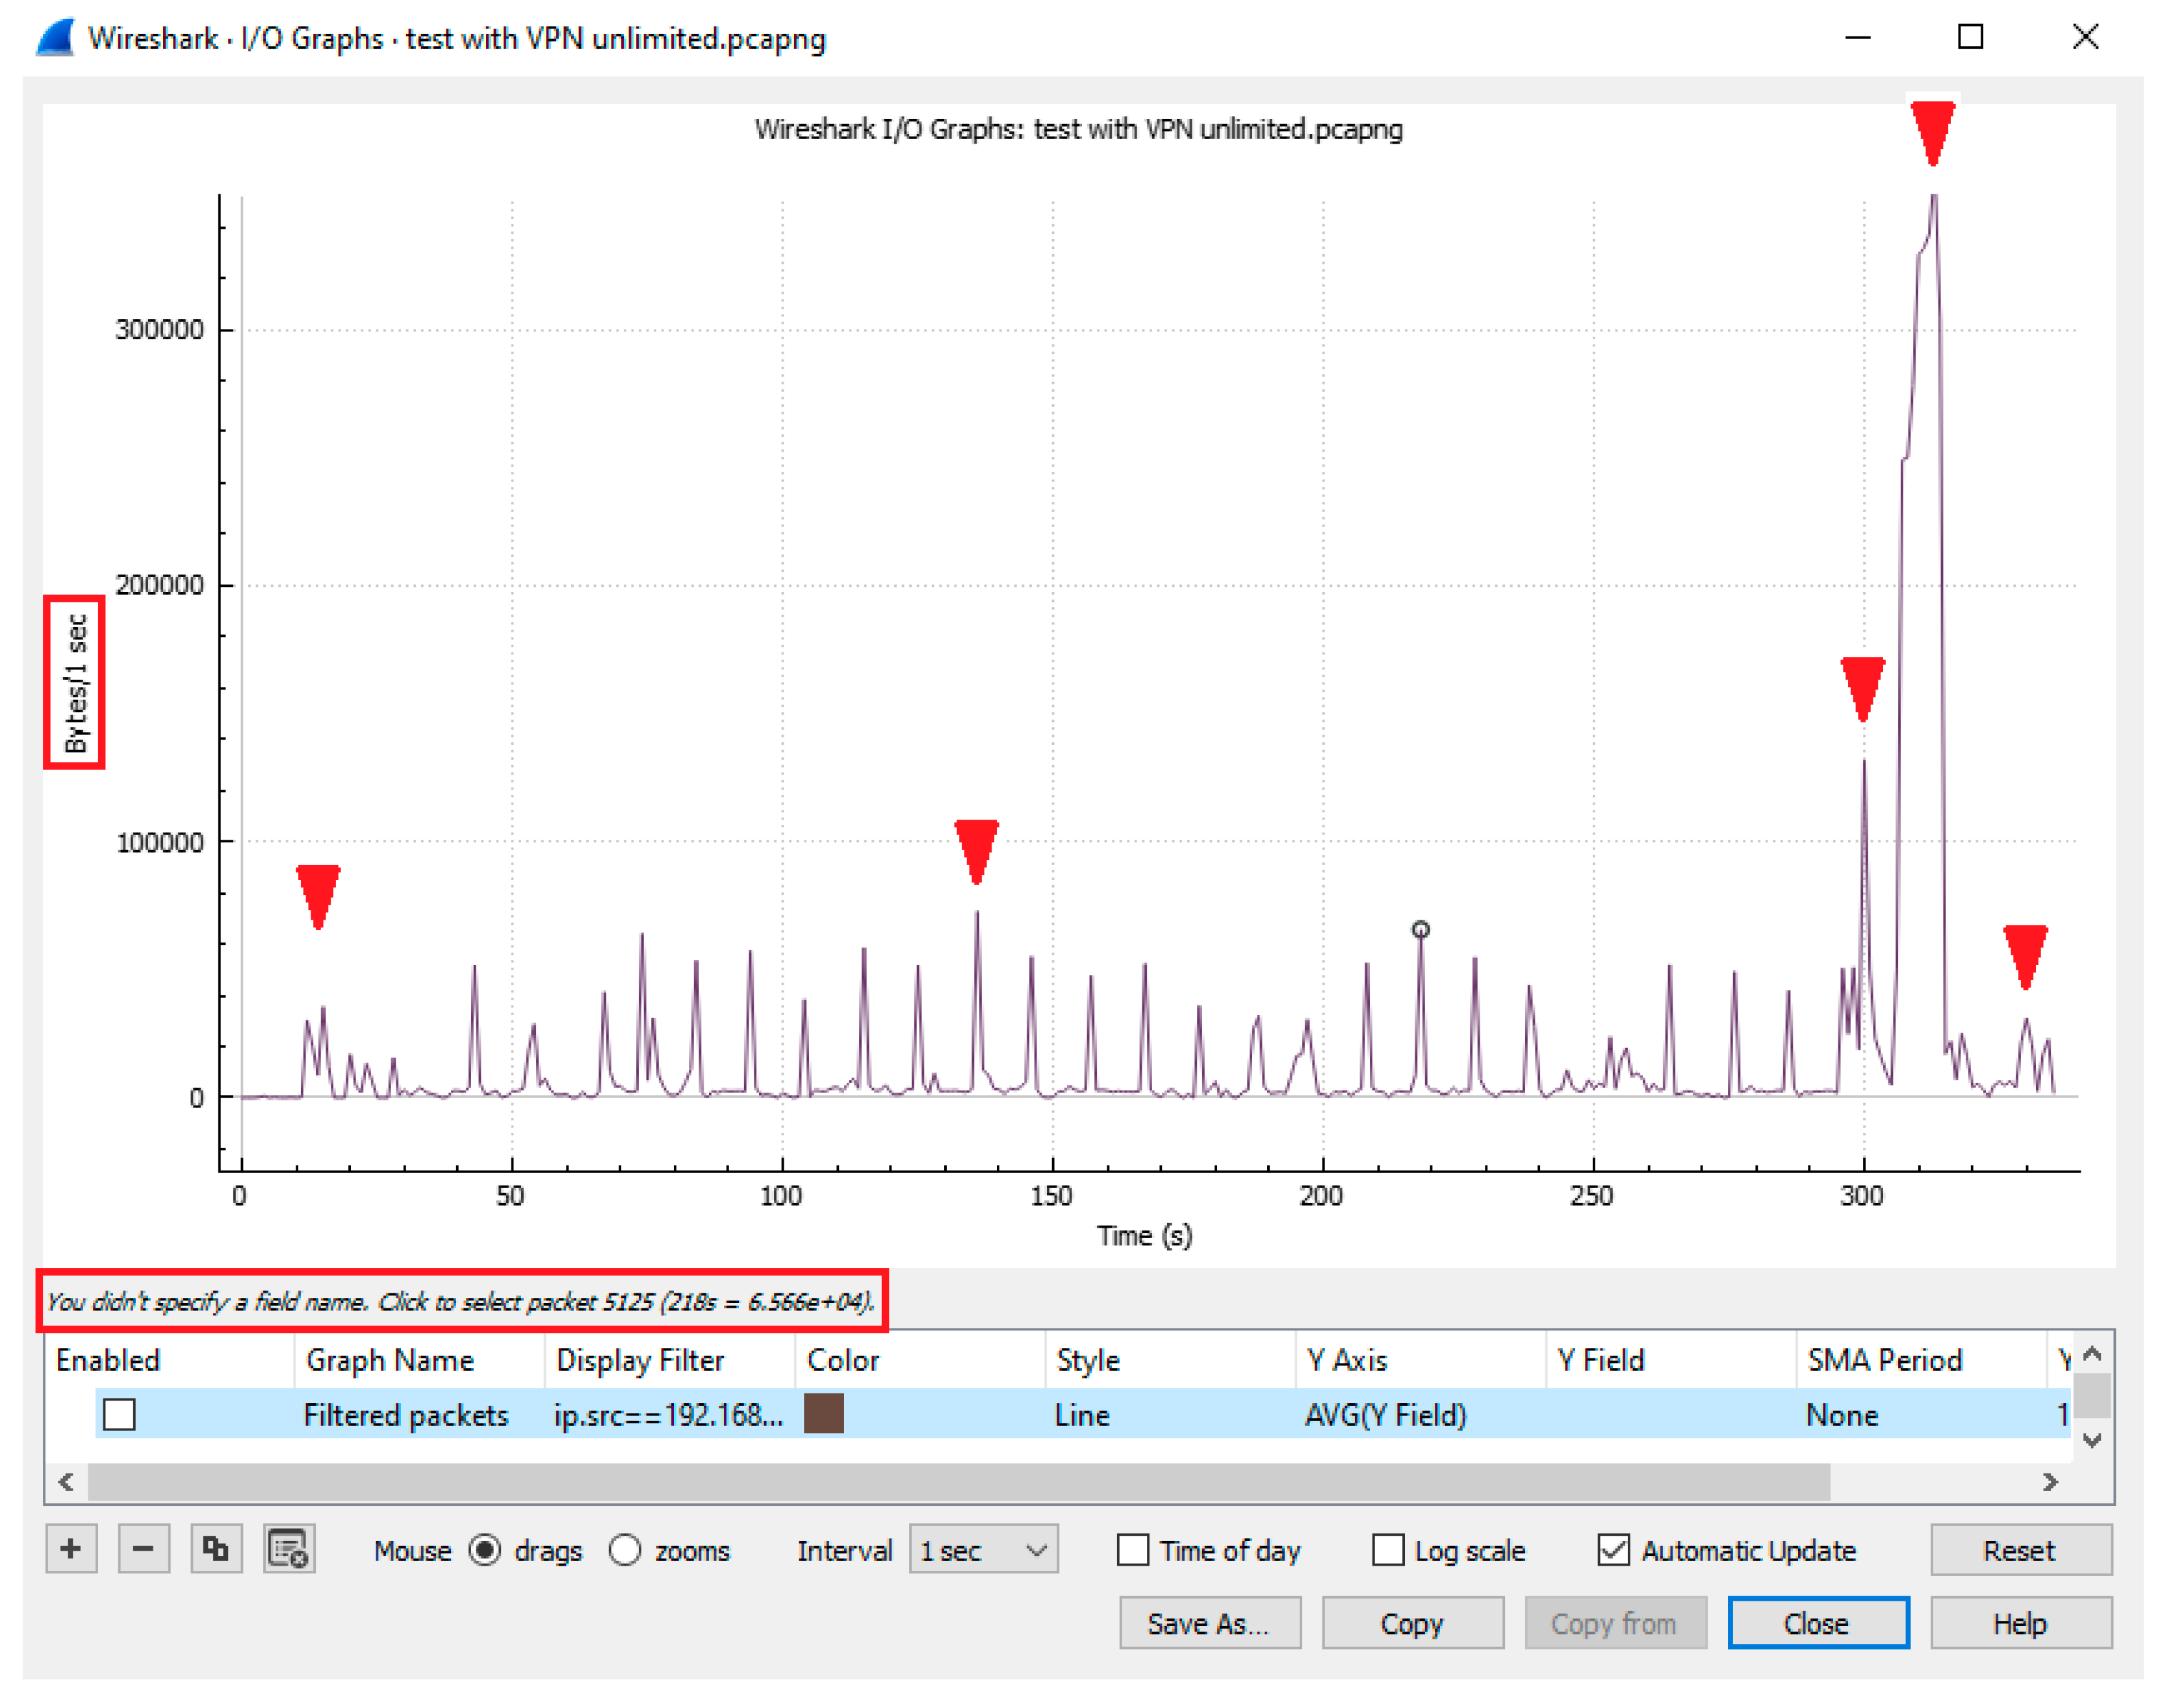The width and height of the screenshot is (2173, 1708).
Task: Click the right arrow of horizontal scrollbar
Action: click(2051, 1483)
